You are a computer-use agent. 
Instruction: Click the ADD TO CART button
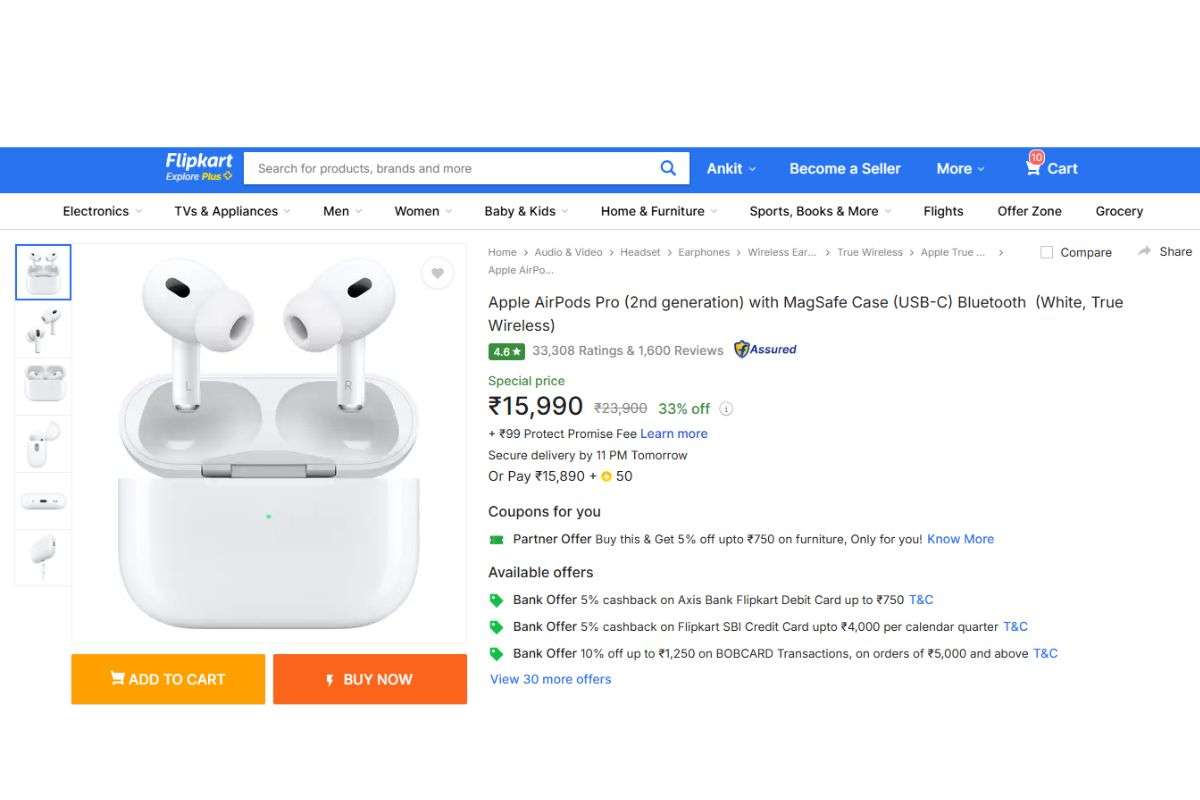[x=167, y=679]
